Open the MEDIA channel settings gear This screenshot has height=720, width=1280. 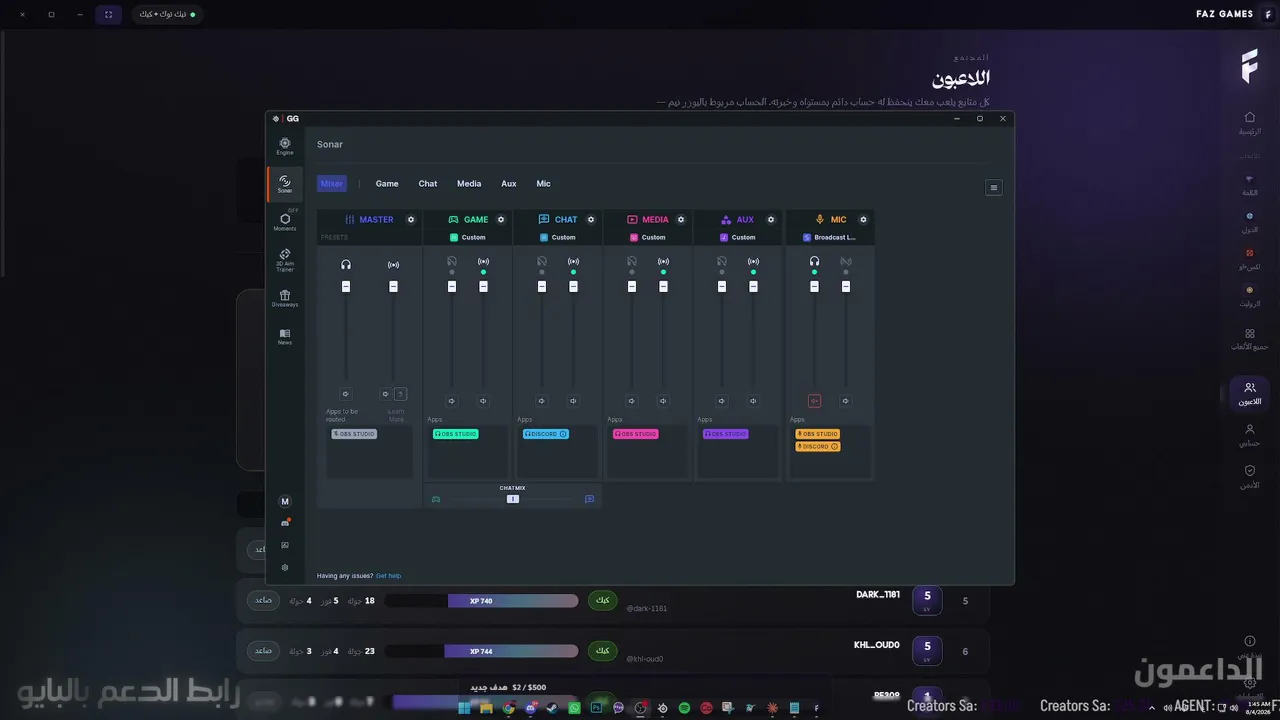point(681,220)
